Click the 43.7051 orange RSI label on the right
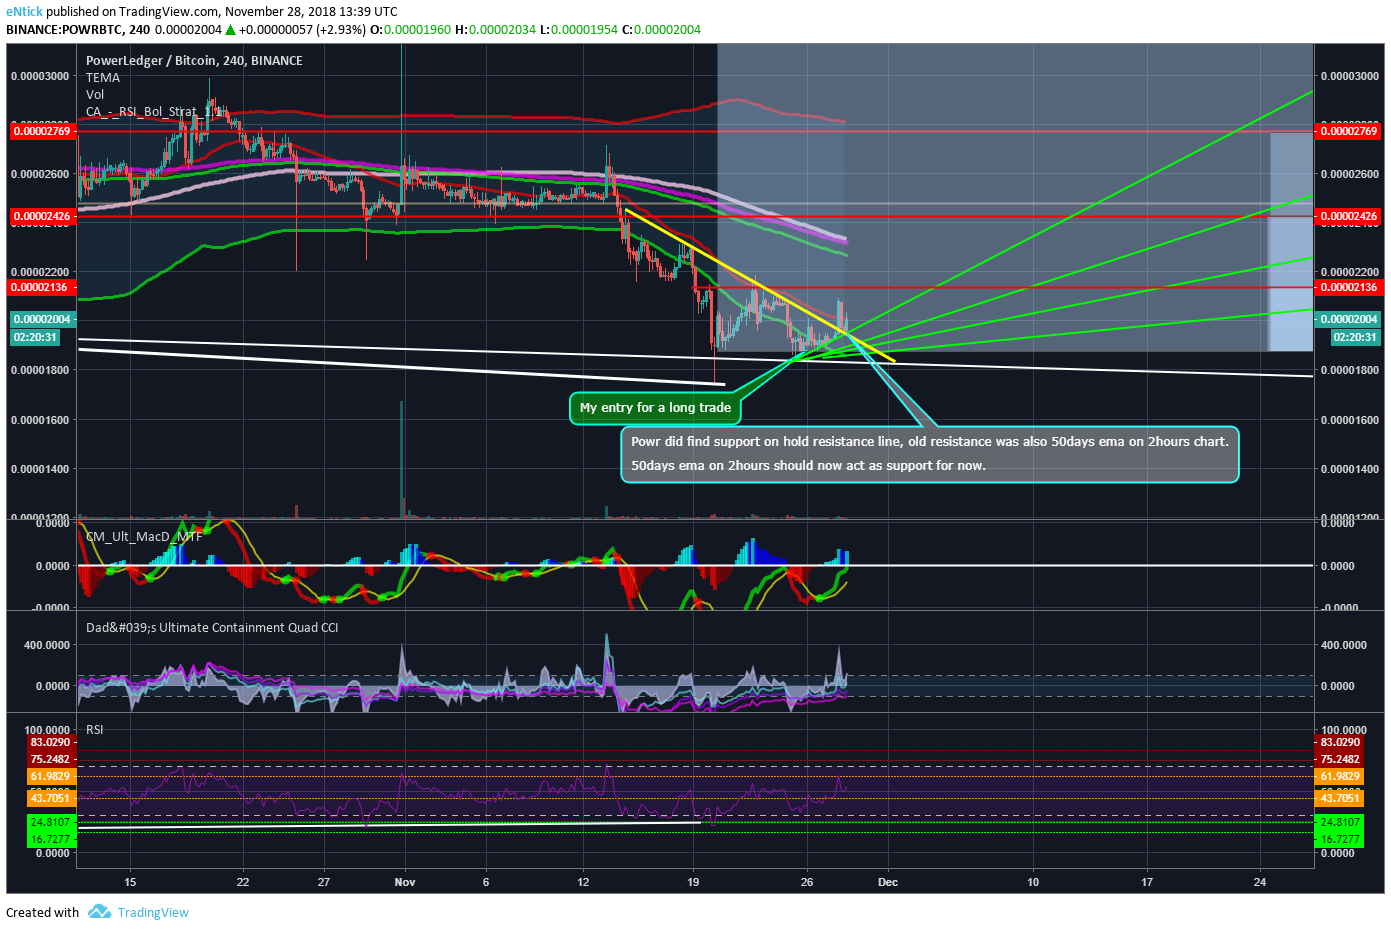Image resolution: width=1391 pixels, height=930 pixels. pyautogui.click(x=1339, y=798)
